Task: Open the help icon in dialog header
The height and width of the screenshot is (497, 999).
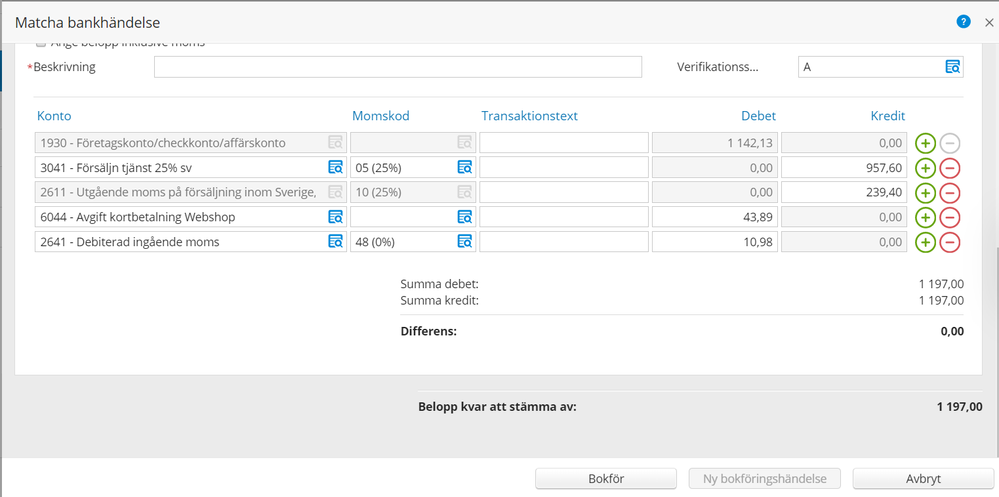Action: click(x=964, y=21)
